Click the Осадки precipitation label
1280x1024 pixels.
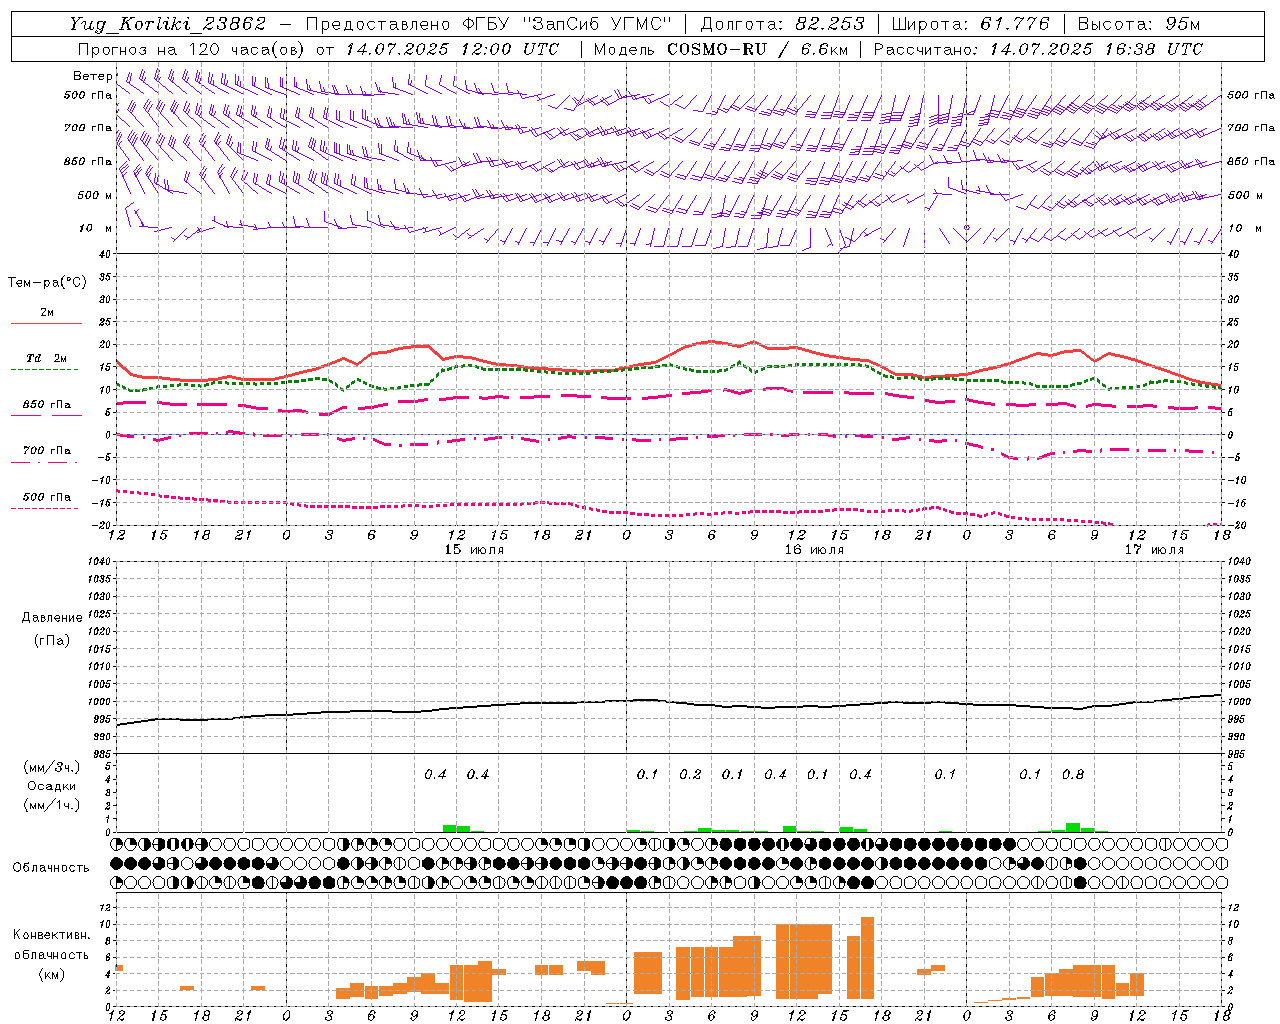[52, 786]
